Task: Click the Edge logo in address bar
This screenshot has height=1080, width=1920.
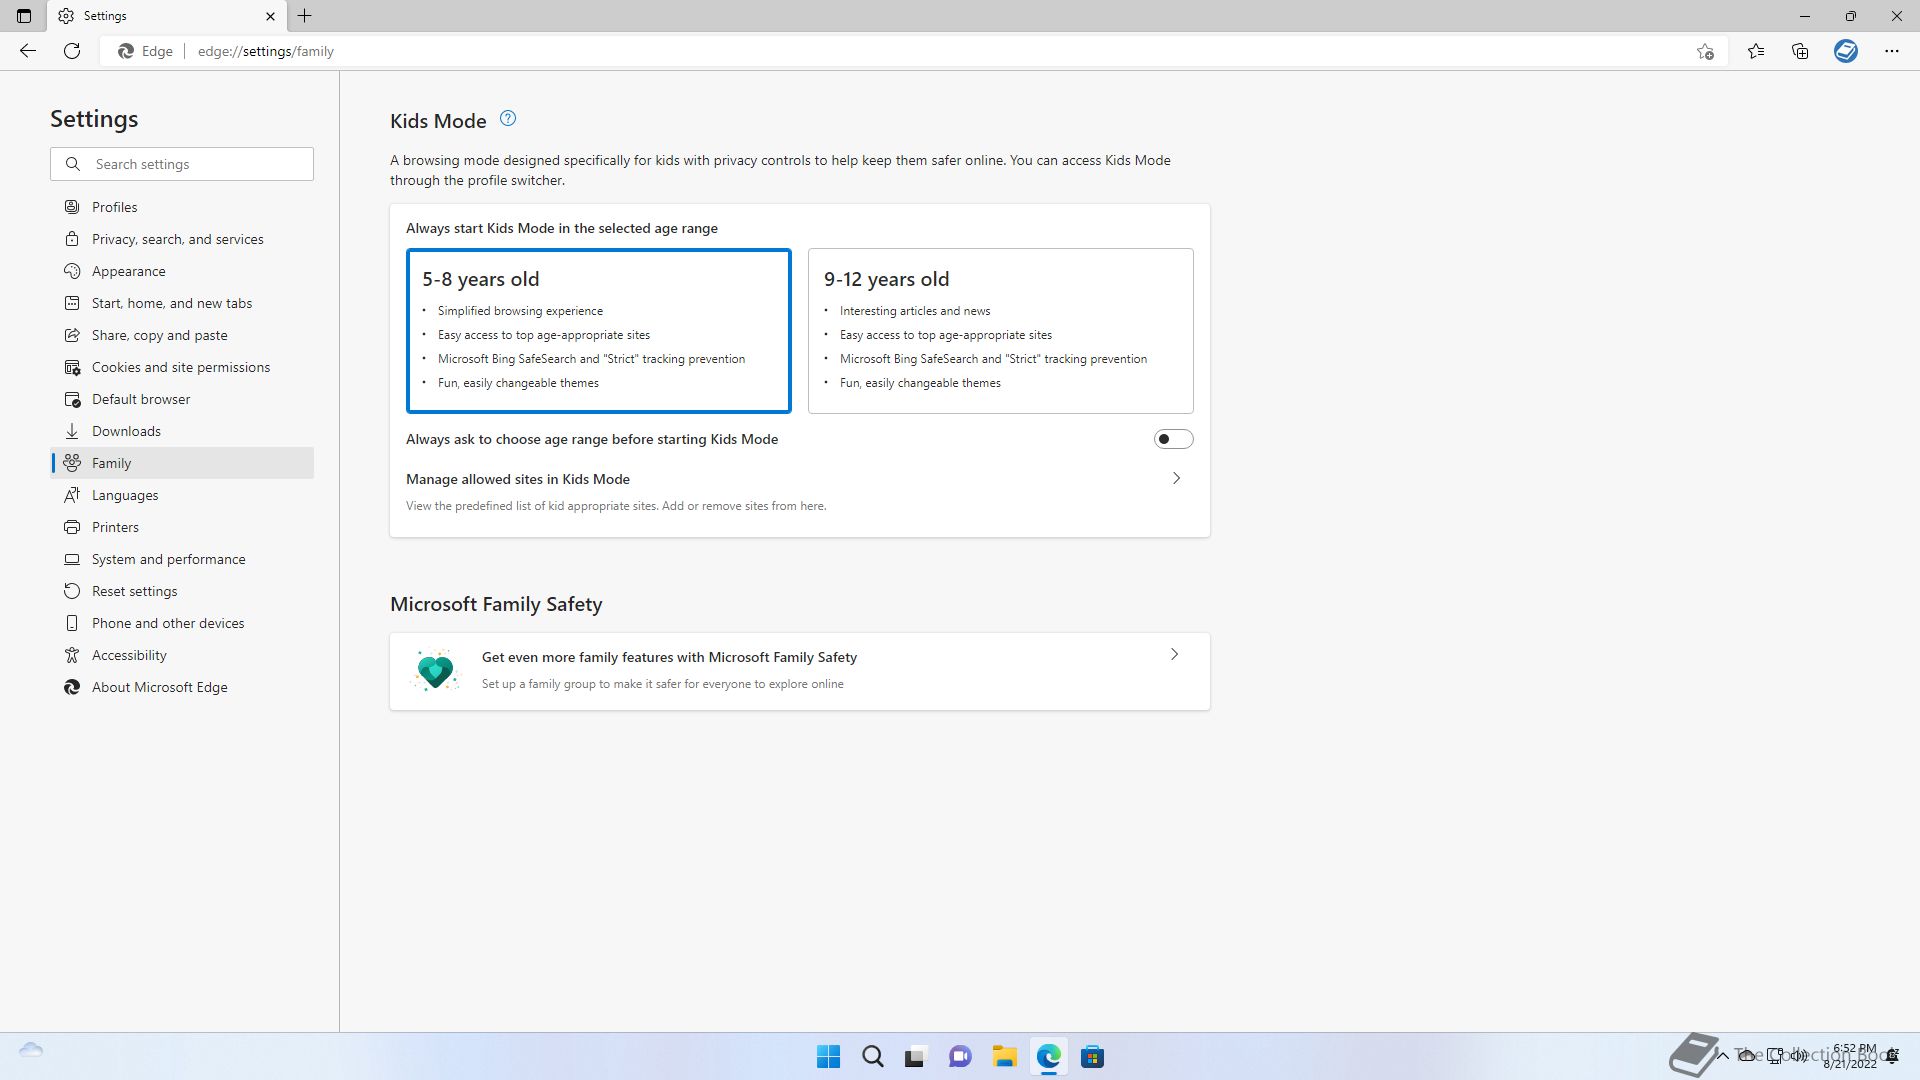Action: (126, 51)
